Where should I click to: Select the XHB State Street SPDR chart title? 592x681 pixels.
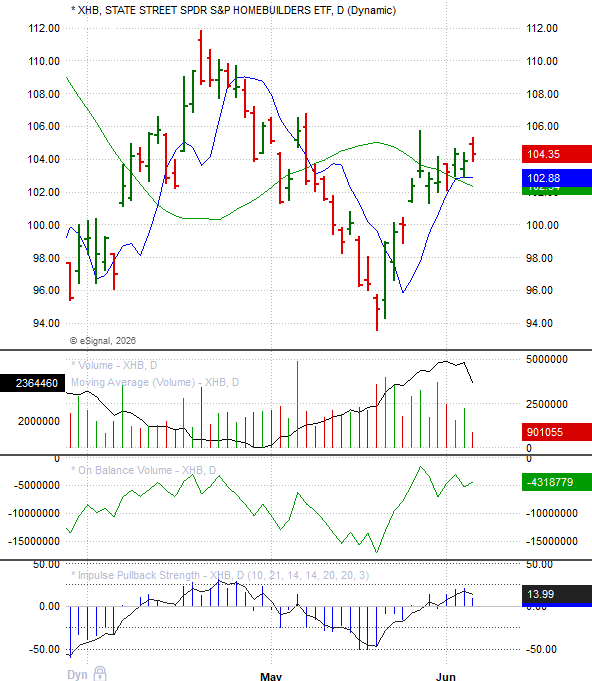[234, 10]
